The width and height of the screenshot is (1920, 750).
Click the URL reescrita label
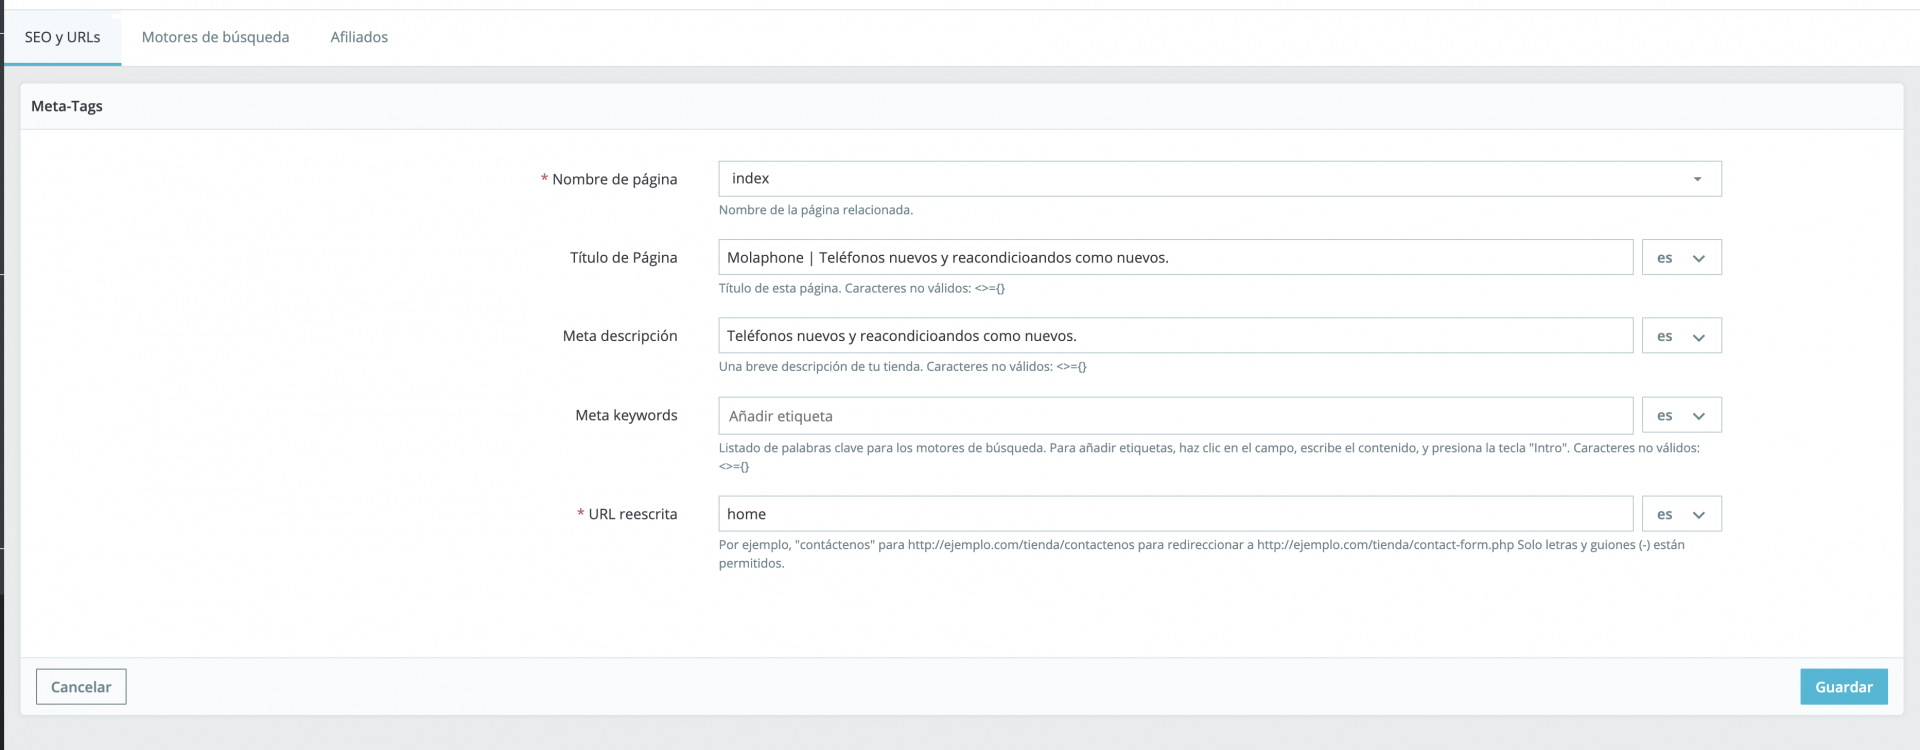coord(632,514)
